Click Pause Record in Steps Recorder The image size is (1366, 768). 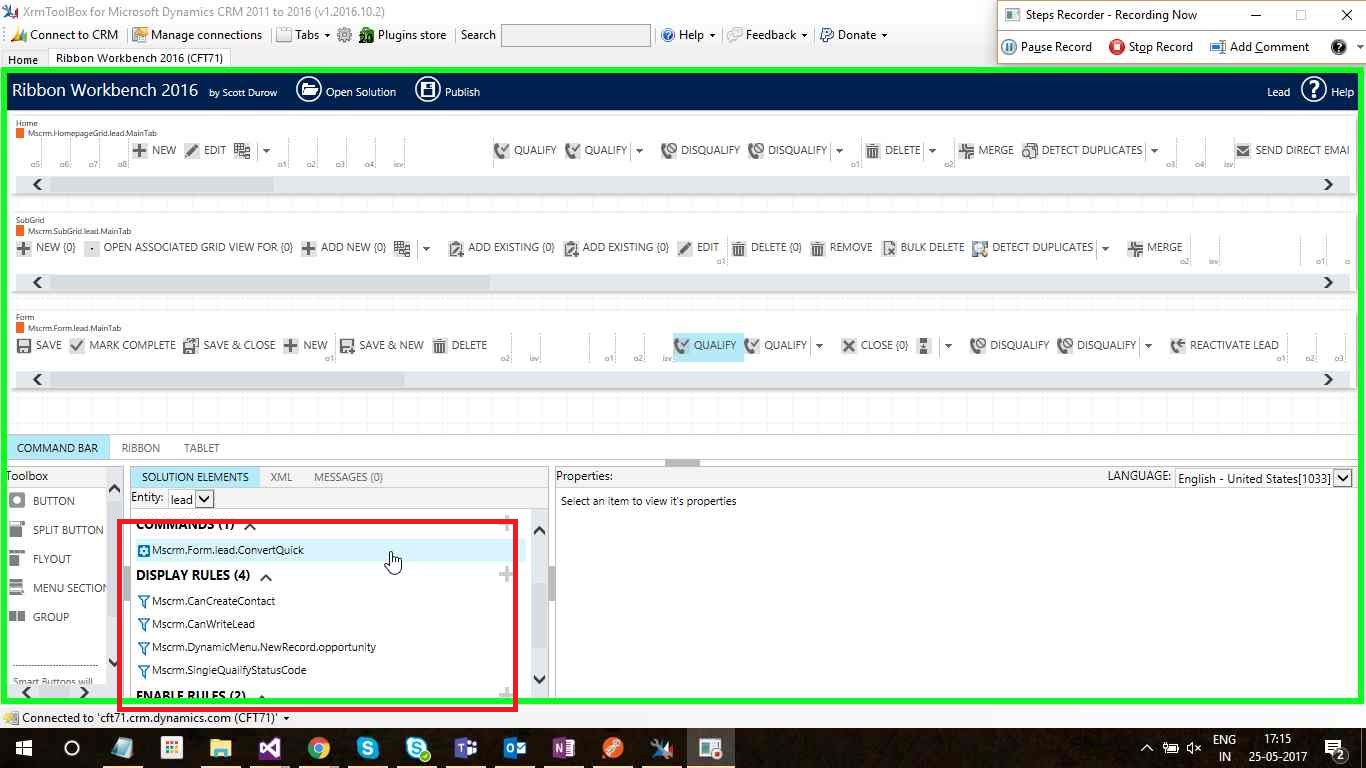point(1047,47)
